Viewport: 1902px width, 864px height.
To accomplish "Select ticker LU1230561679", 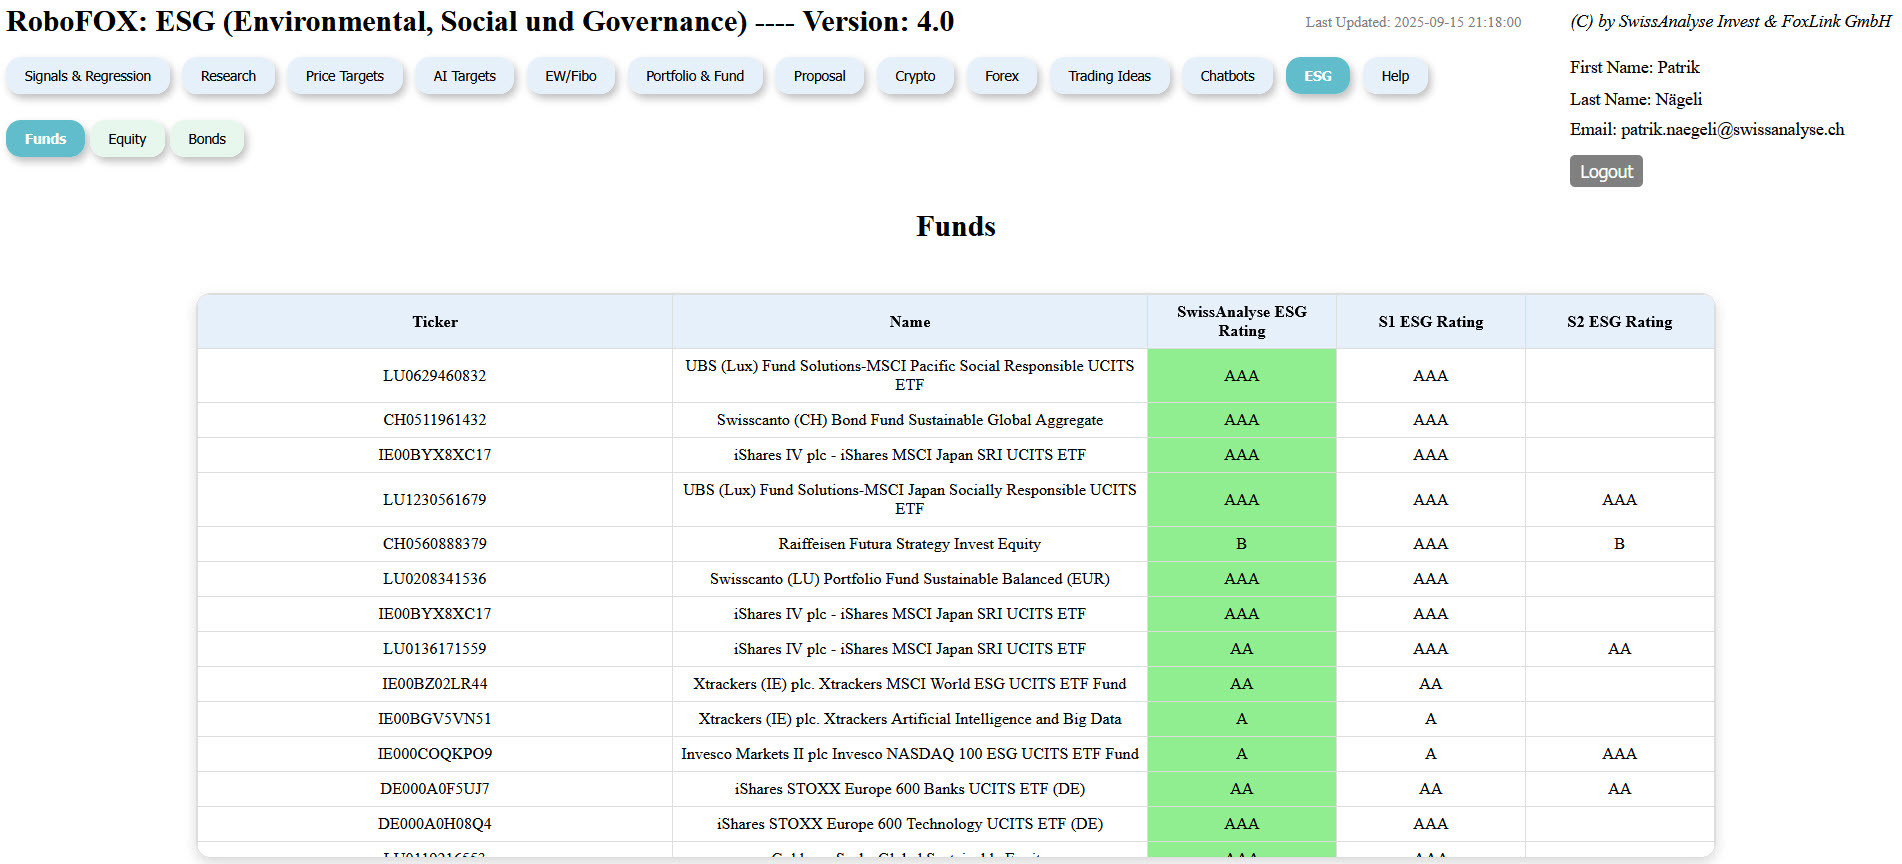I will pyautogui.click(x=435, y=500).
